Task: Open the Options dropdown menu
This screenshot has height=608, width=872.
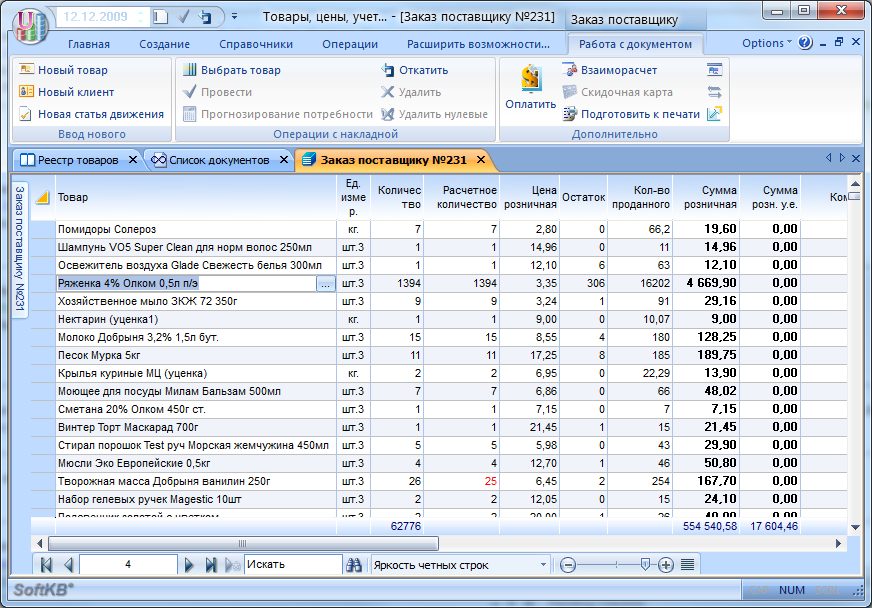Action: 766,43
